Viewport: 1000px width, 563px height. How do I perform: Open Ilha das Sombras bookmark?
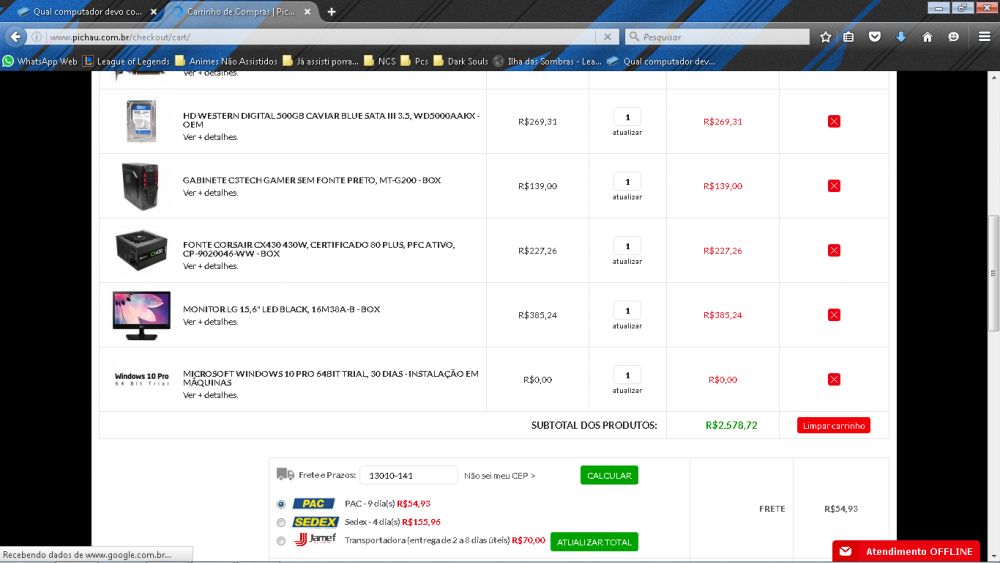(x=547, y=61)
